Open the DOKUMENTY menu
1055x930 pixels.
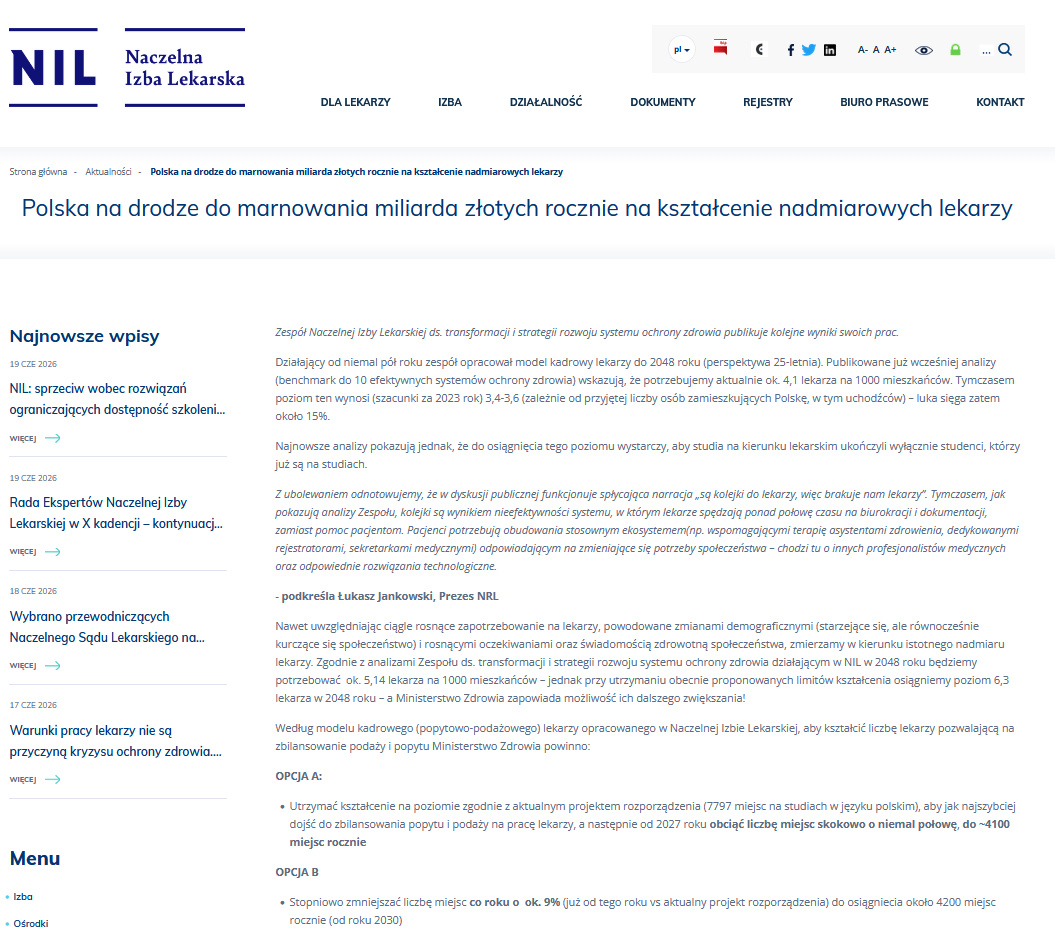663,102
